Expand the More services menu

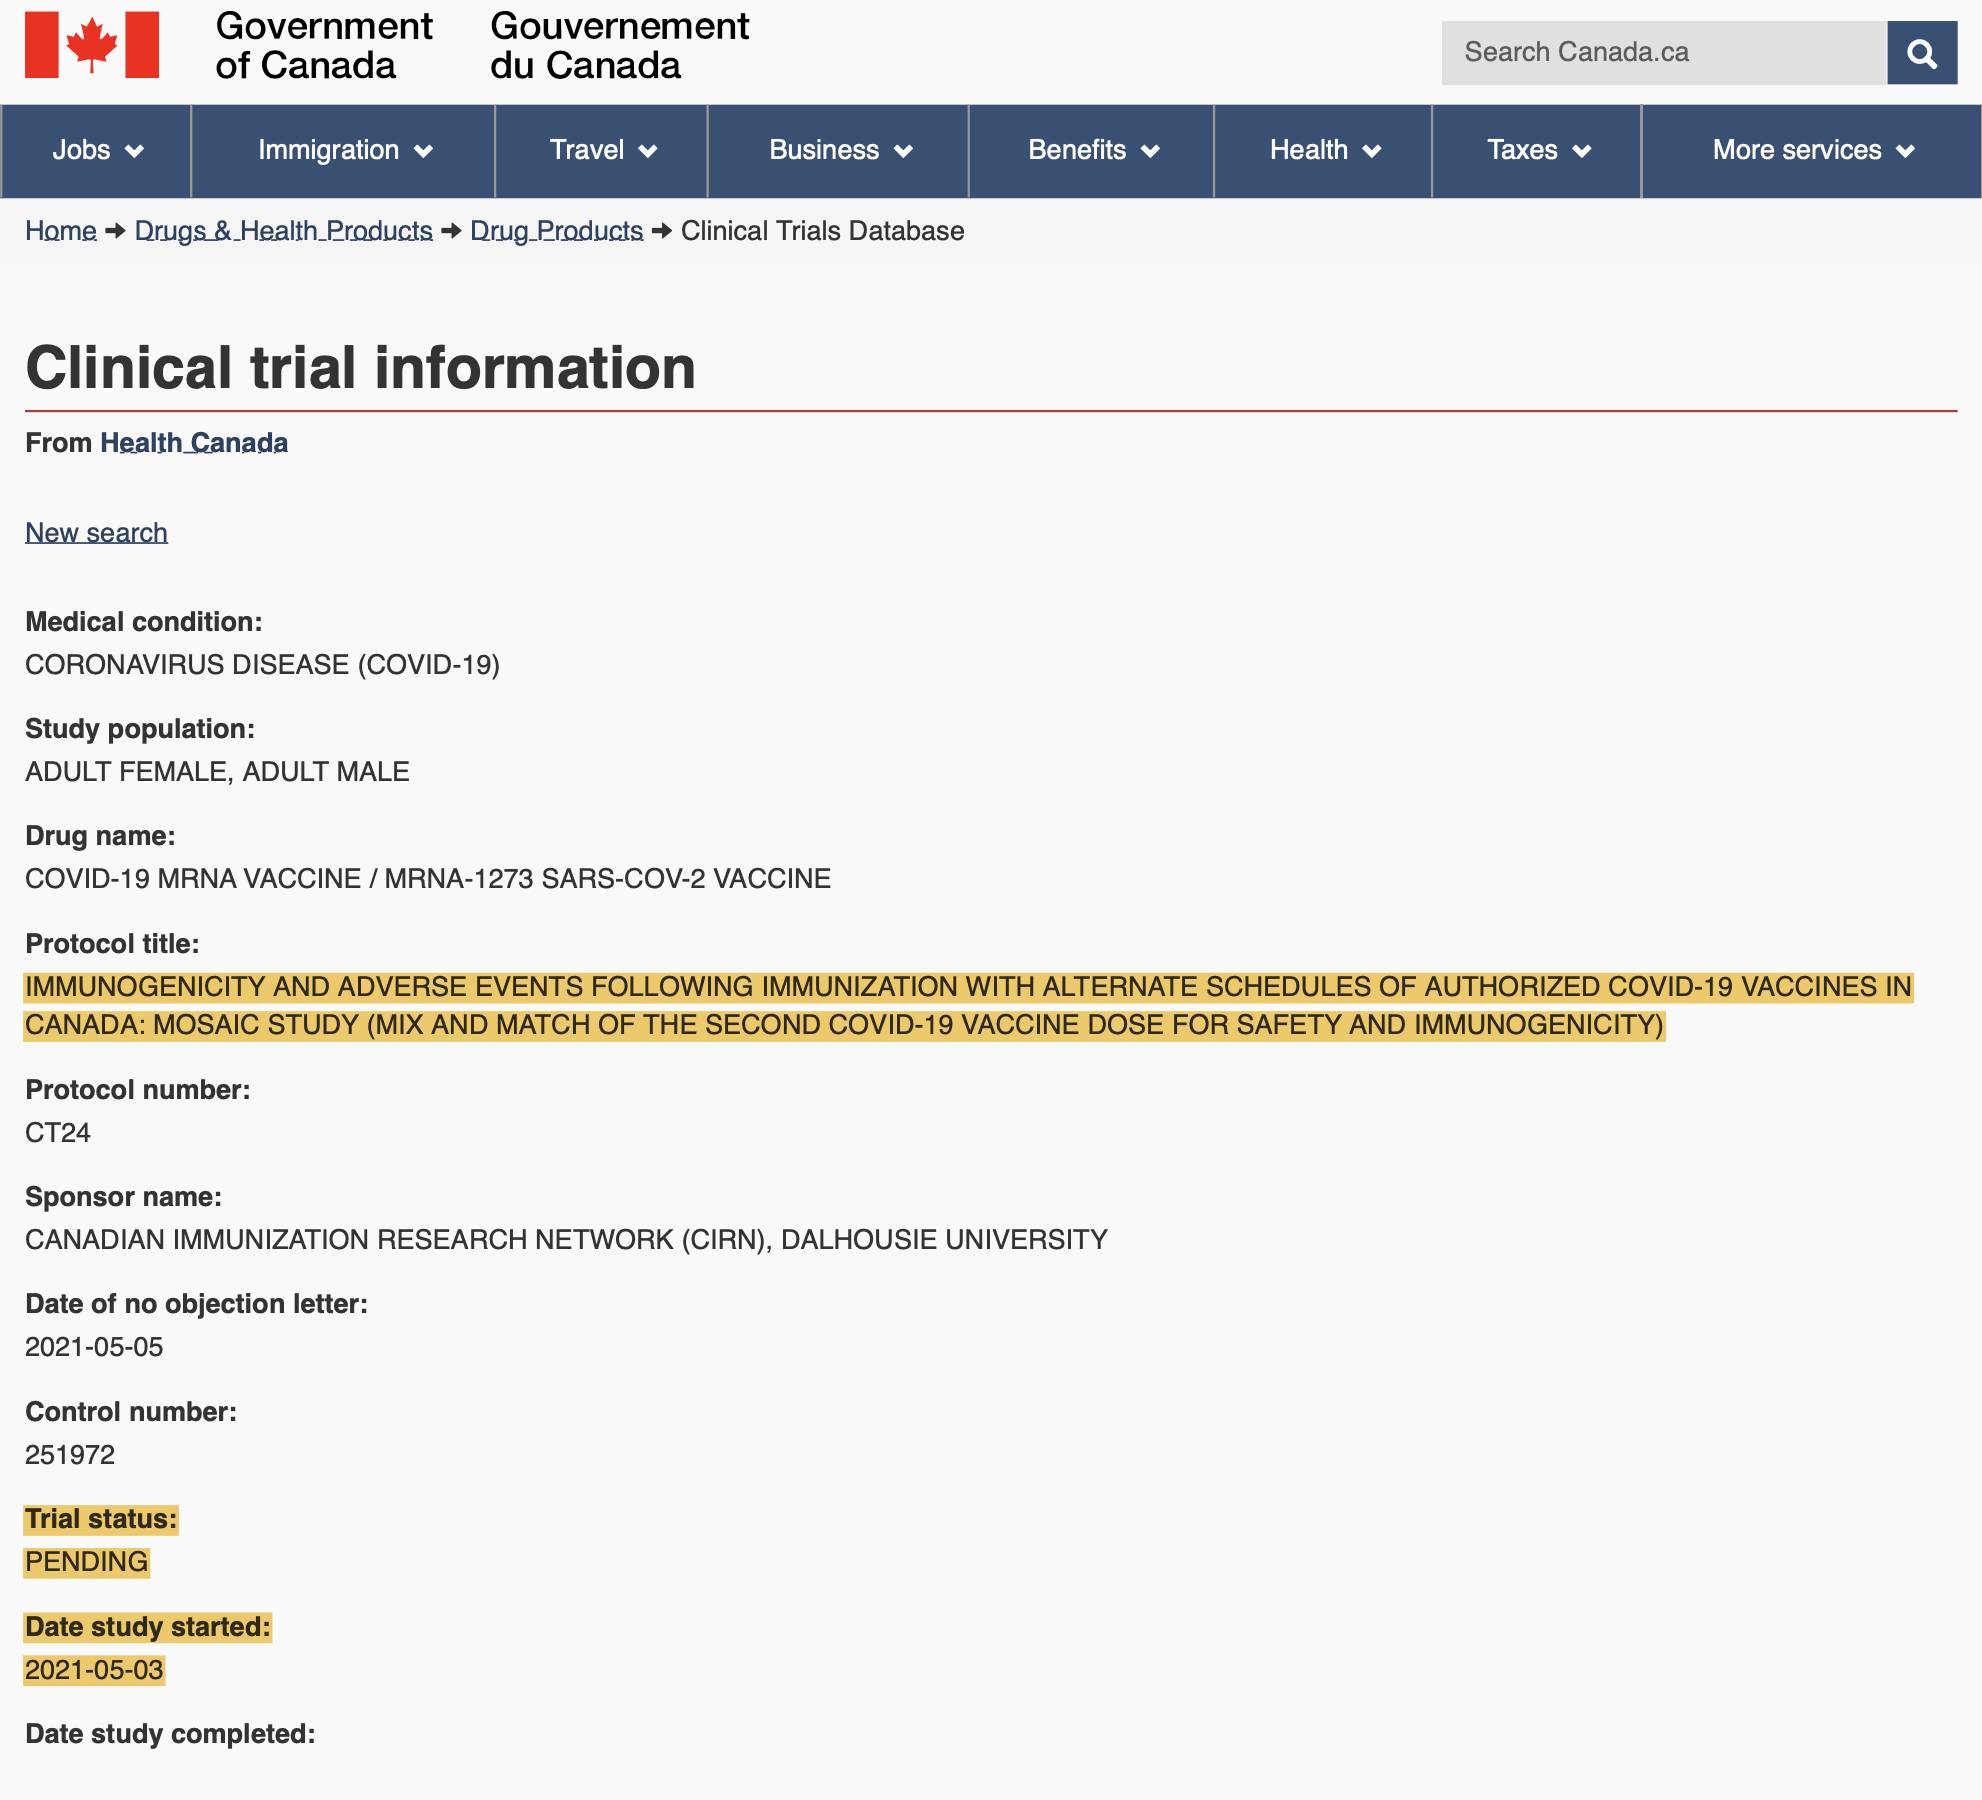point(1812,150)
